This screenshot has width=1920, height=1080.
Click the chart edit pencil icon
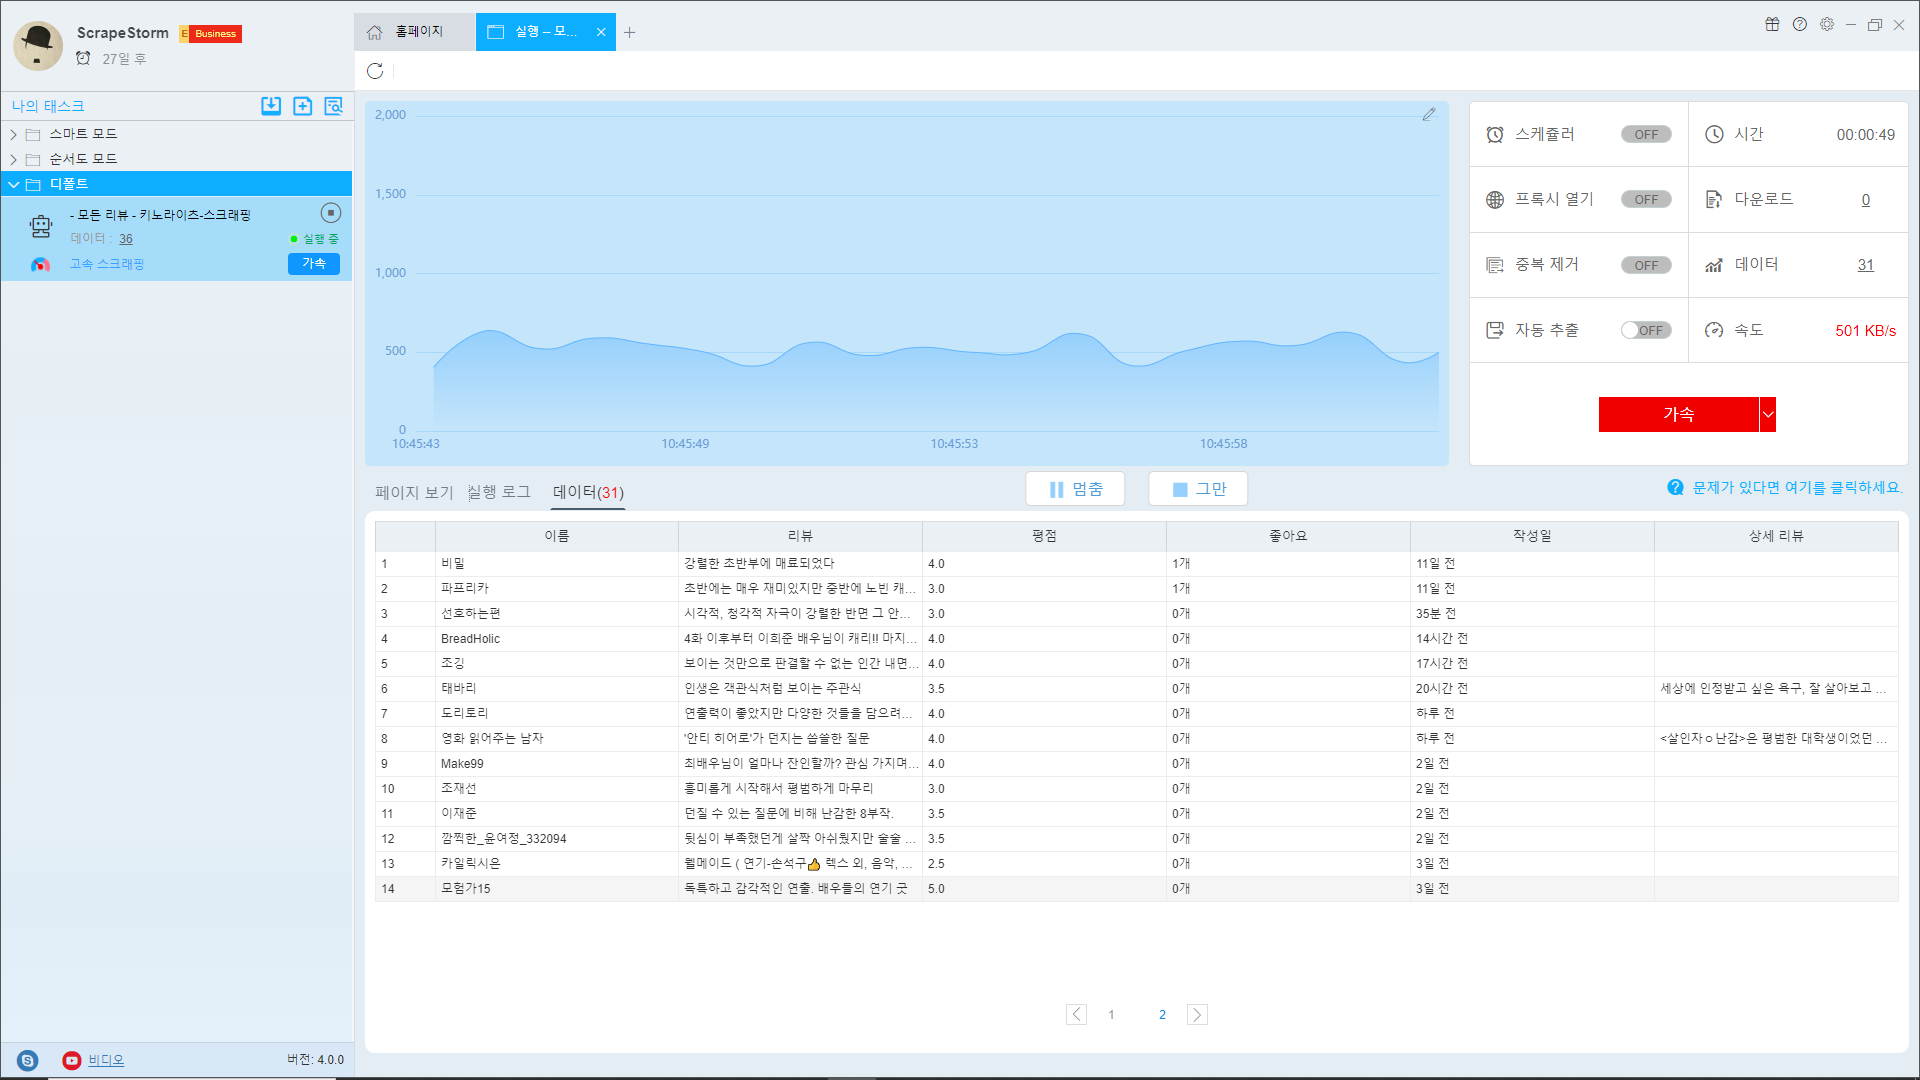click(x=1429, y=115)
